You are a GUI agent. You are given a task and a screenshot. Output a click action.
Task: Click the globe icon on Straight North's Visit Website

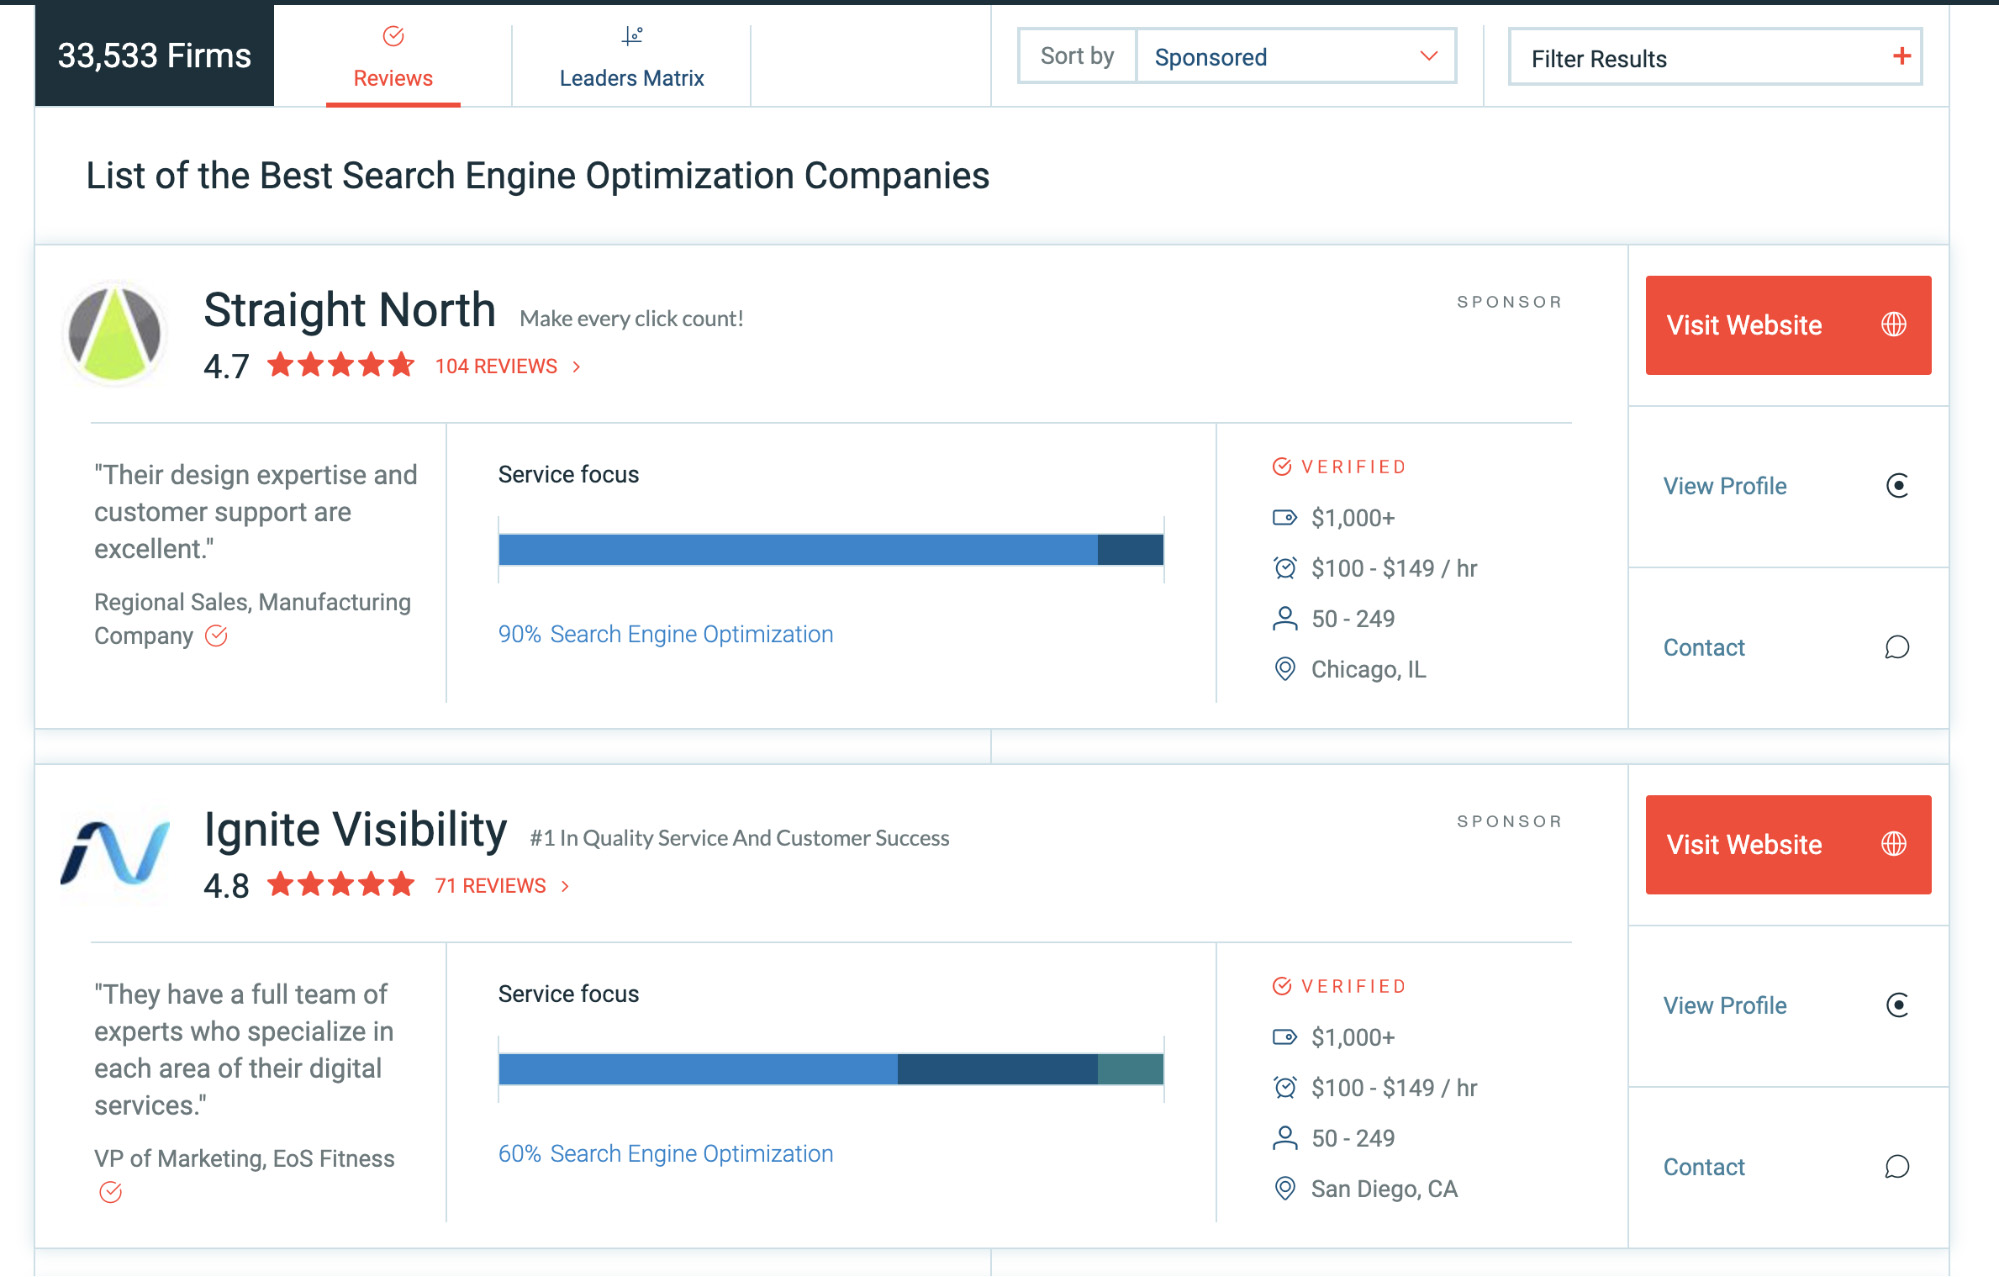coord(1893,324)
